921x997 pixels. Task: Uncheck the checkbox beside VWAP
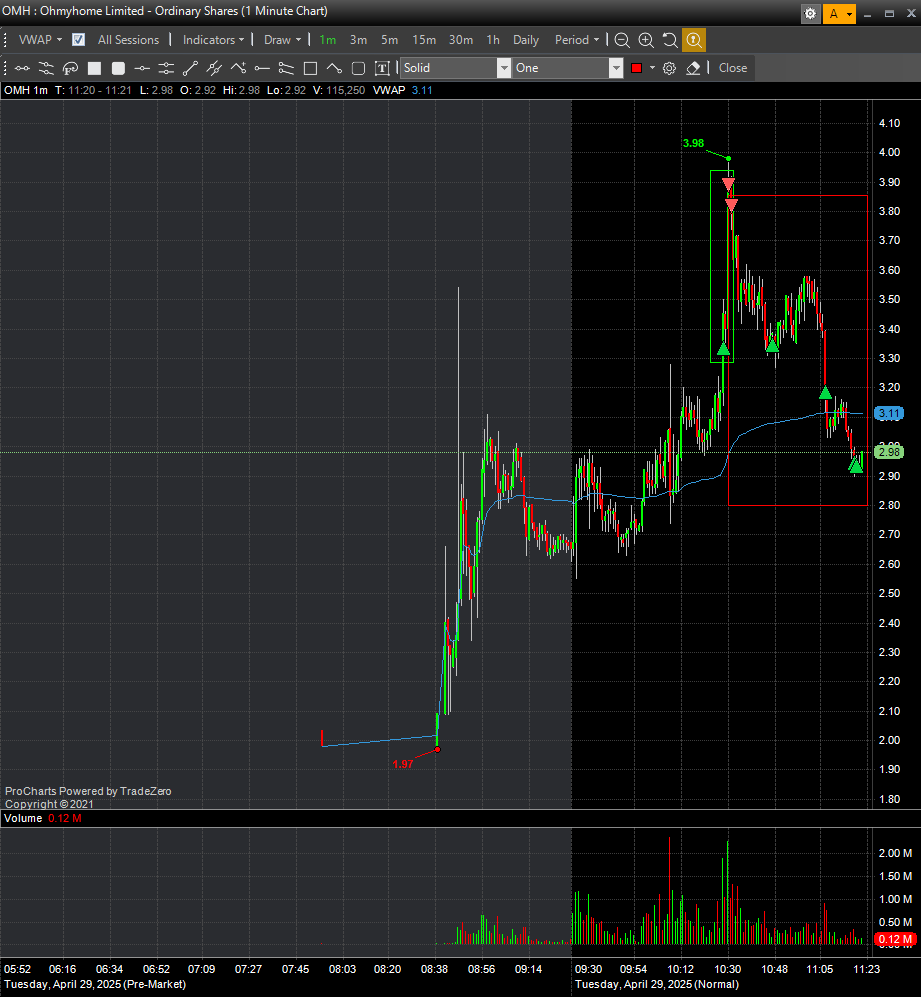click(x=78, y=39)
